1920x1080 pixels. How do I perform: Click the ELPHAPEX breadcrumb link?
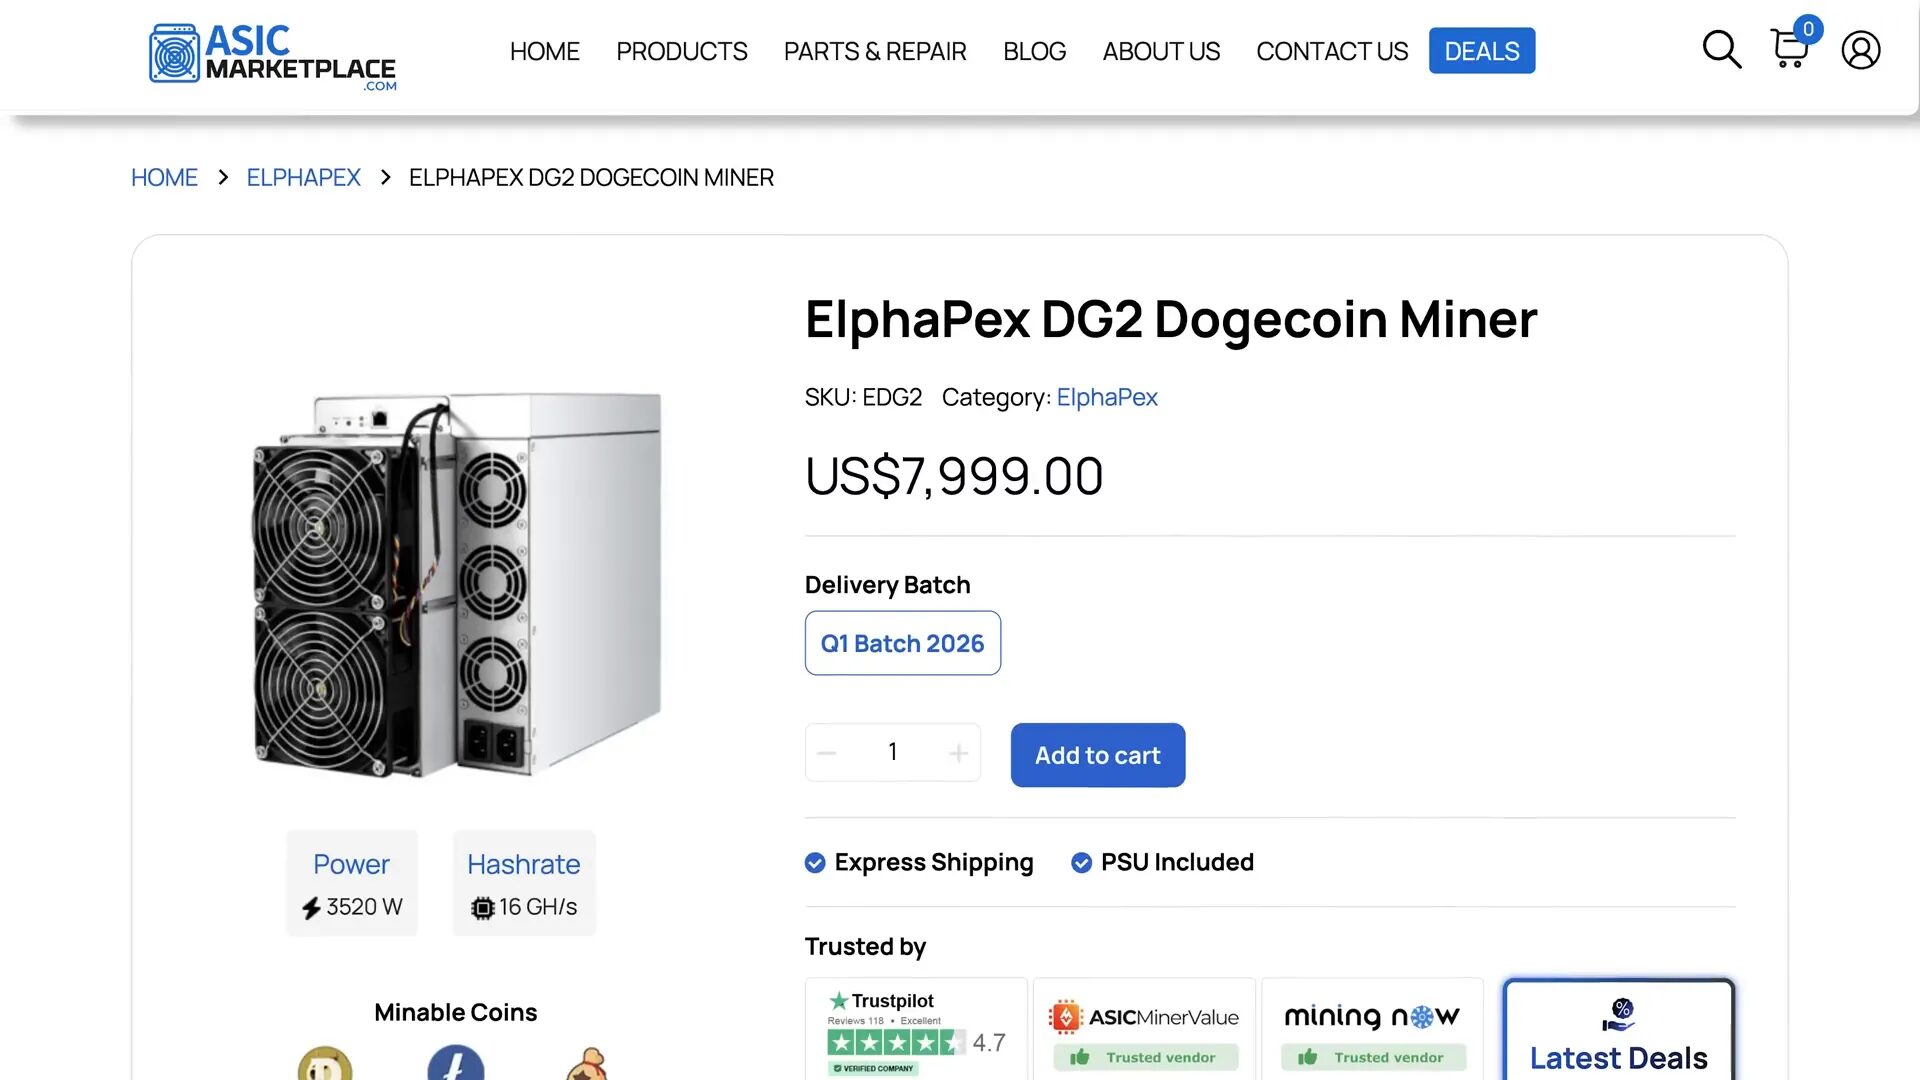[303, 177]
